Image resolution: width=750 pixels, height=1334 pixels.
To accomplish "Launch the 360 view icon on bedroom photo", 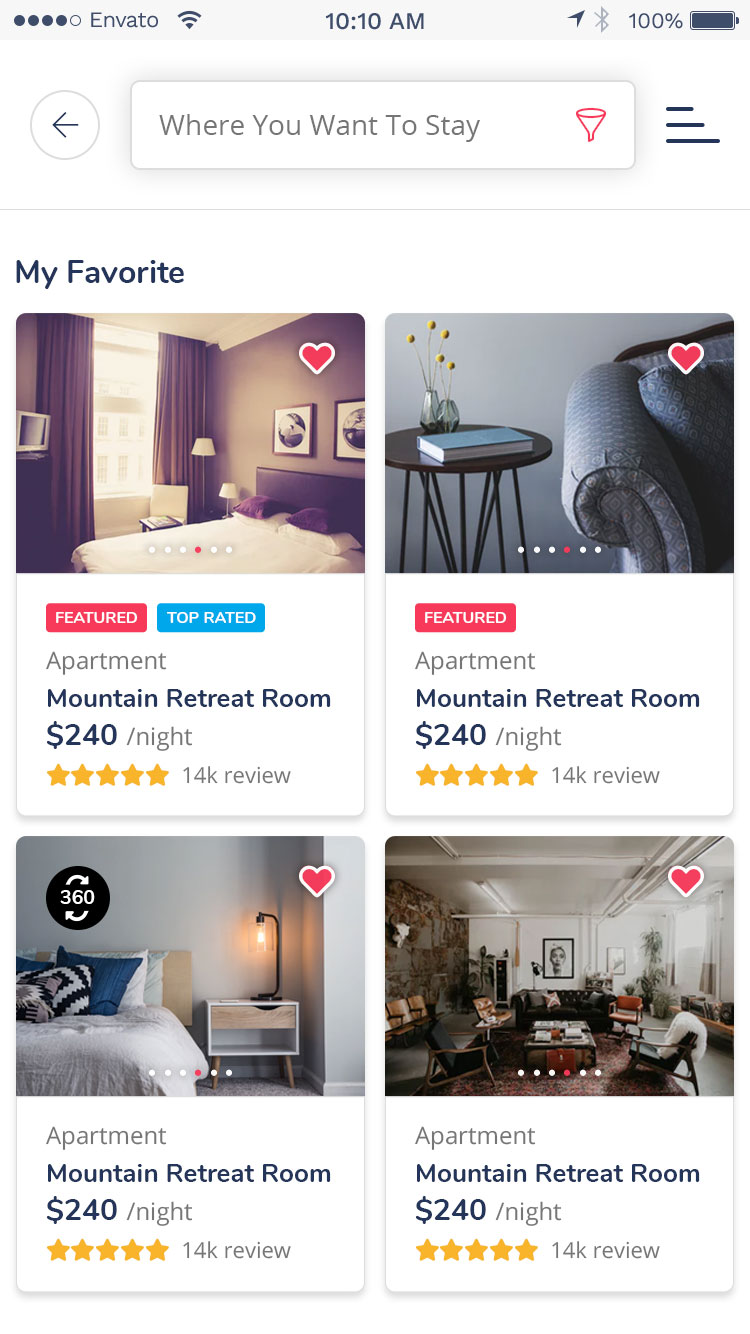I will (x=78, y=897).
